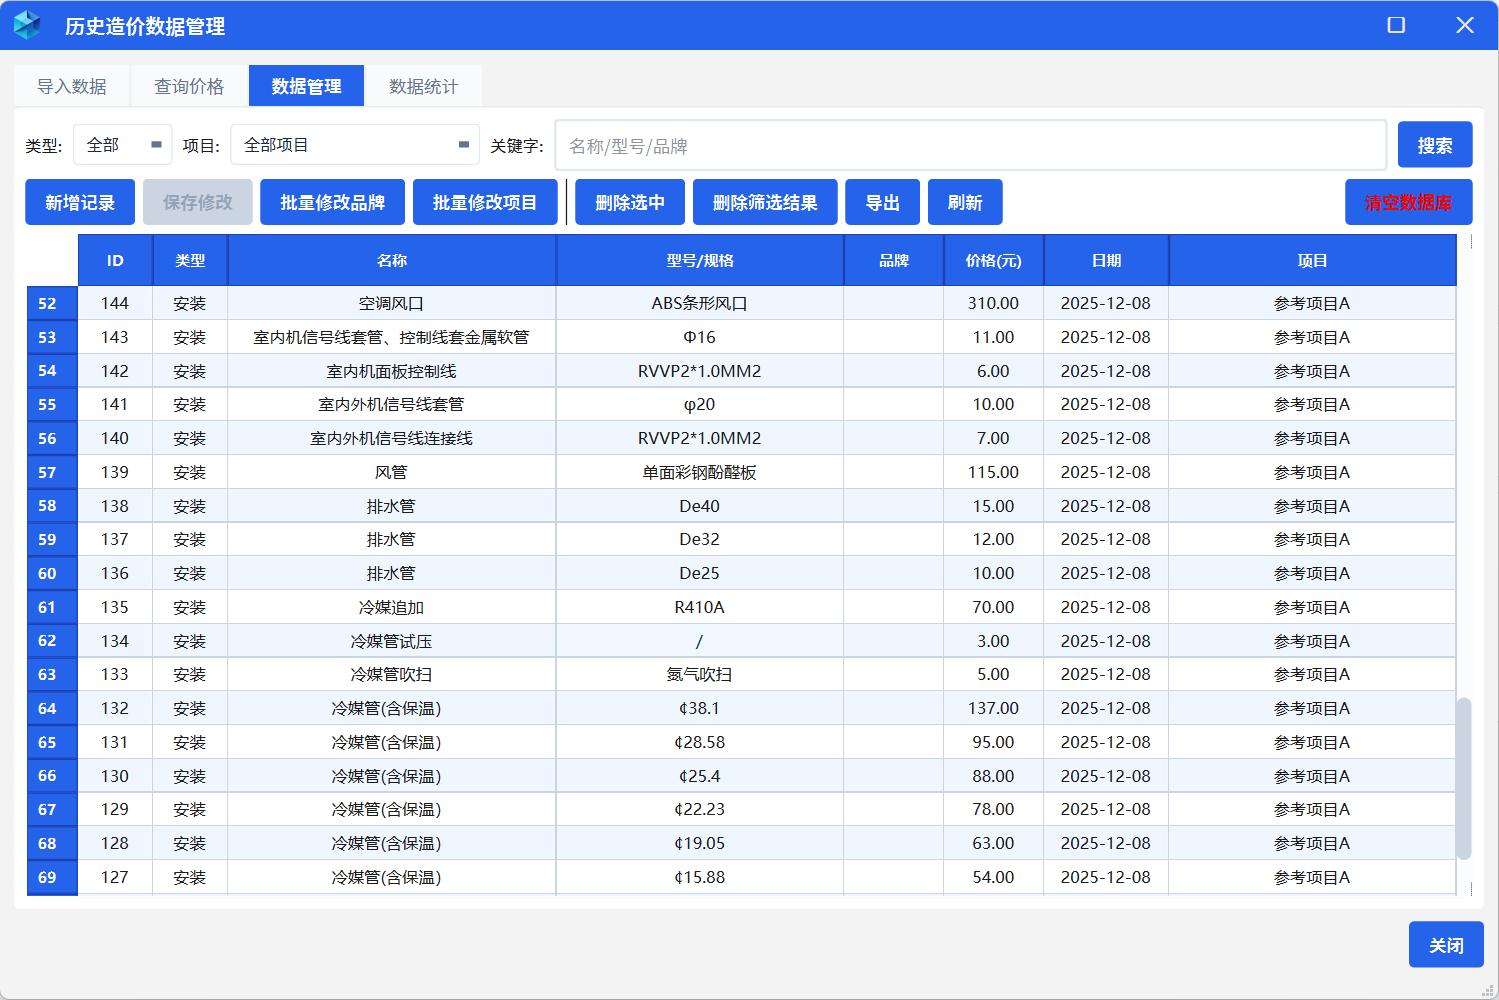Expand the 全部项目 combo box arrow
The height and width of the screenshot is (1000, 1499).
tap(461, 144)
